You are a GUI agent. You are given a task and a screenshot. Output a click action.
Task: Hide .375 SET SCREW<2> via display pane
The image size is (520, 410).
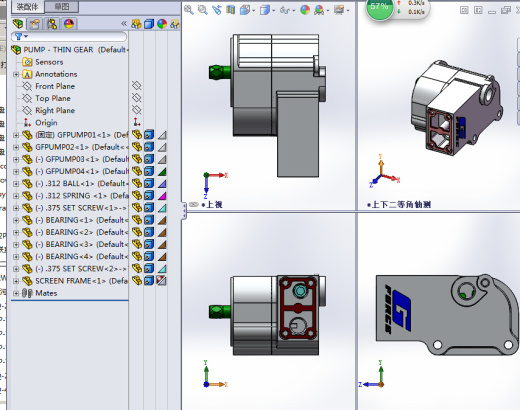[x=137, y=269]
